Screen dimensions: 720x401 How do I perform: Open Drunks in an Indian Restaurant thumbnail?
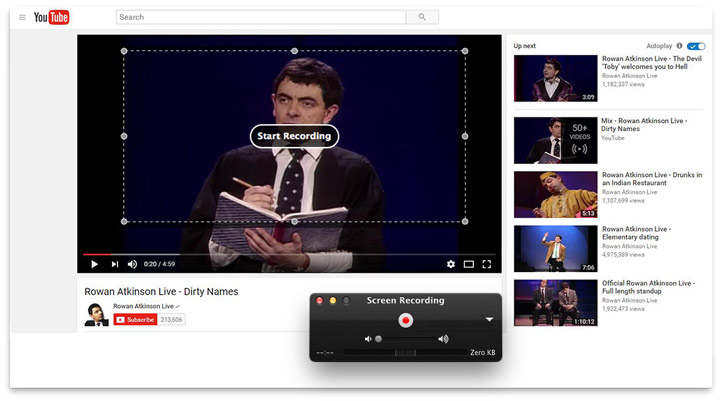tap(556, 195)
